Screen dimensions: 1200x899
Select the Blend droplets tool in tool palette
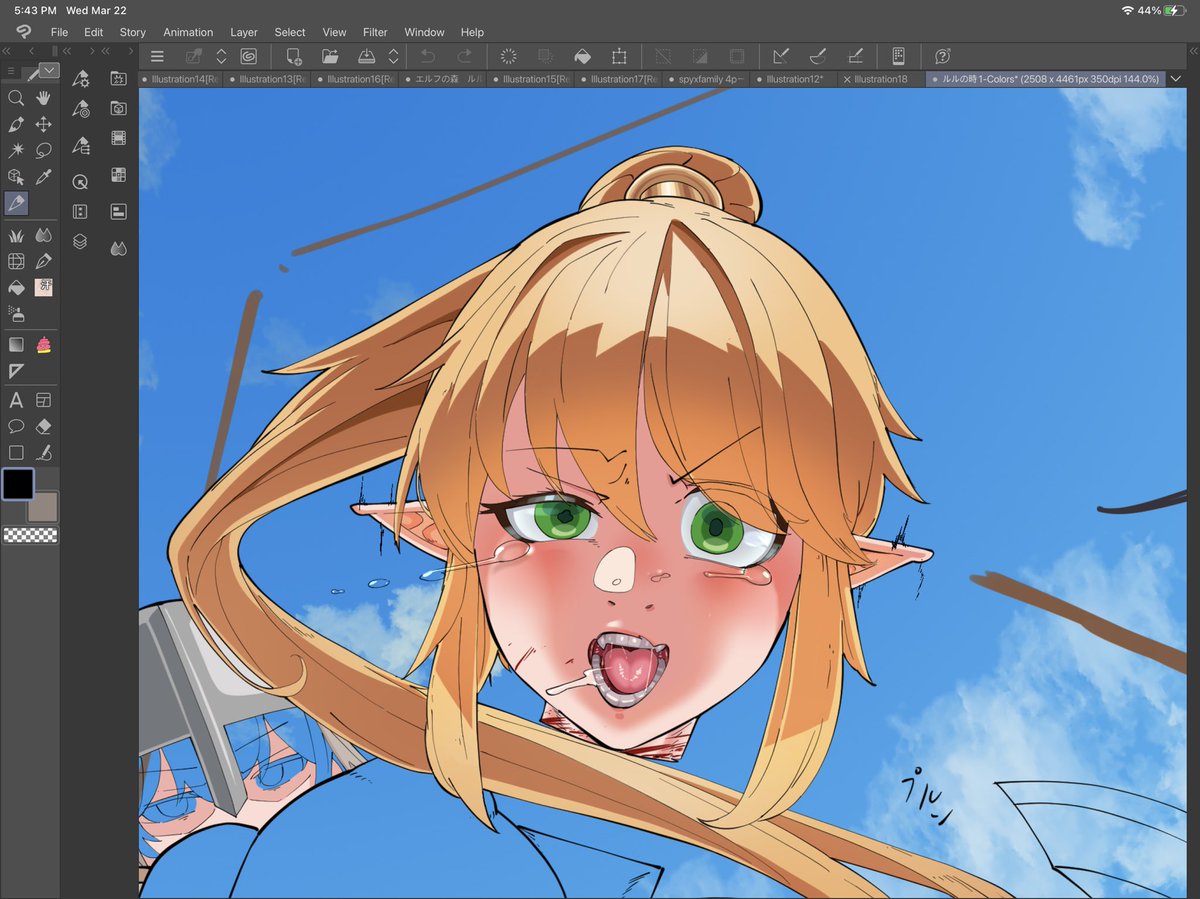point(44,236)
